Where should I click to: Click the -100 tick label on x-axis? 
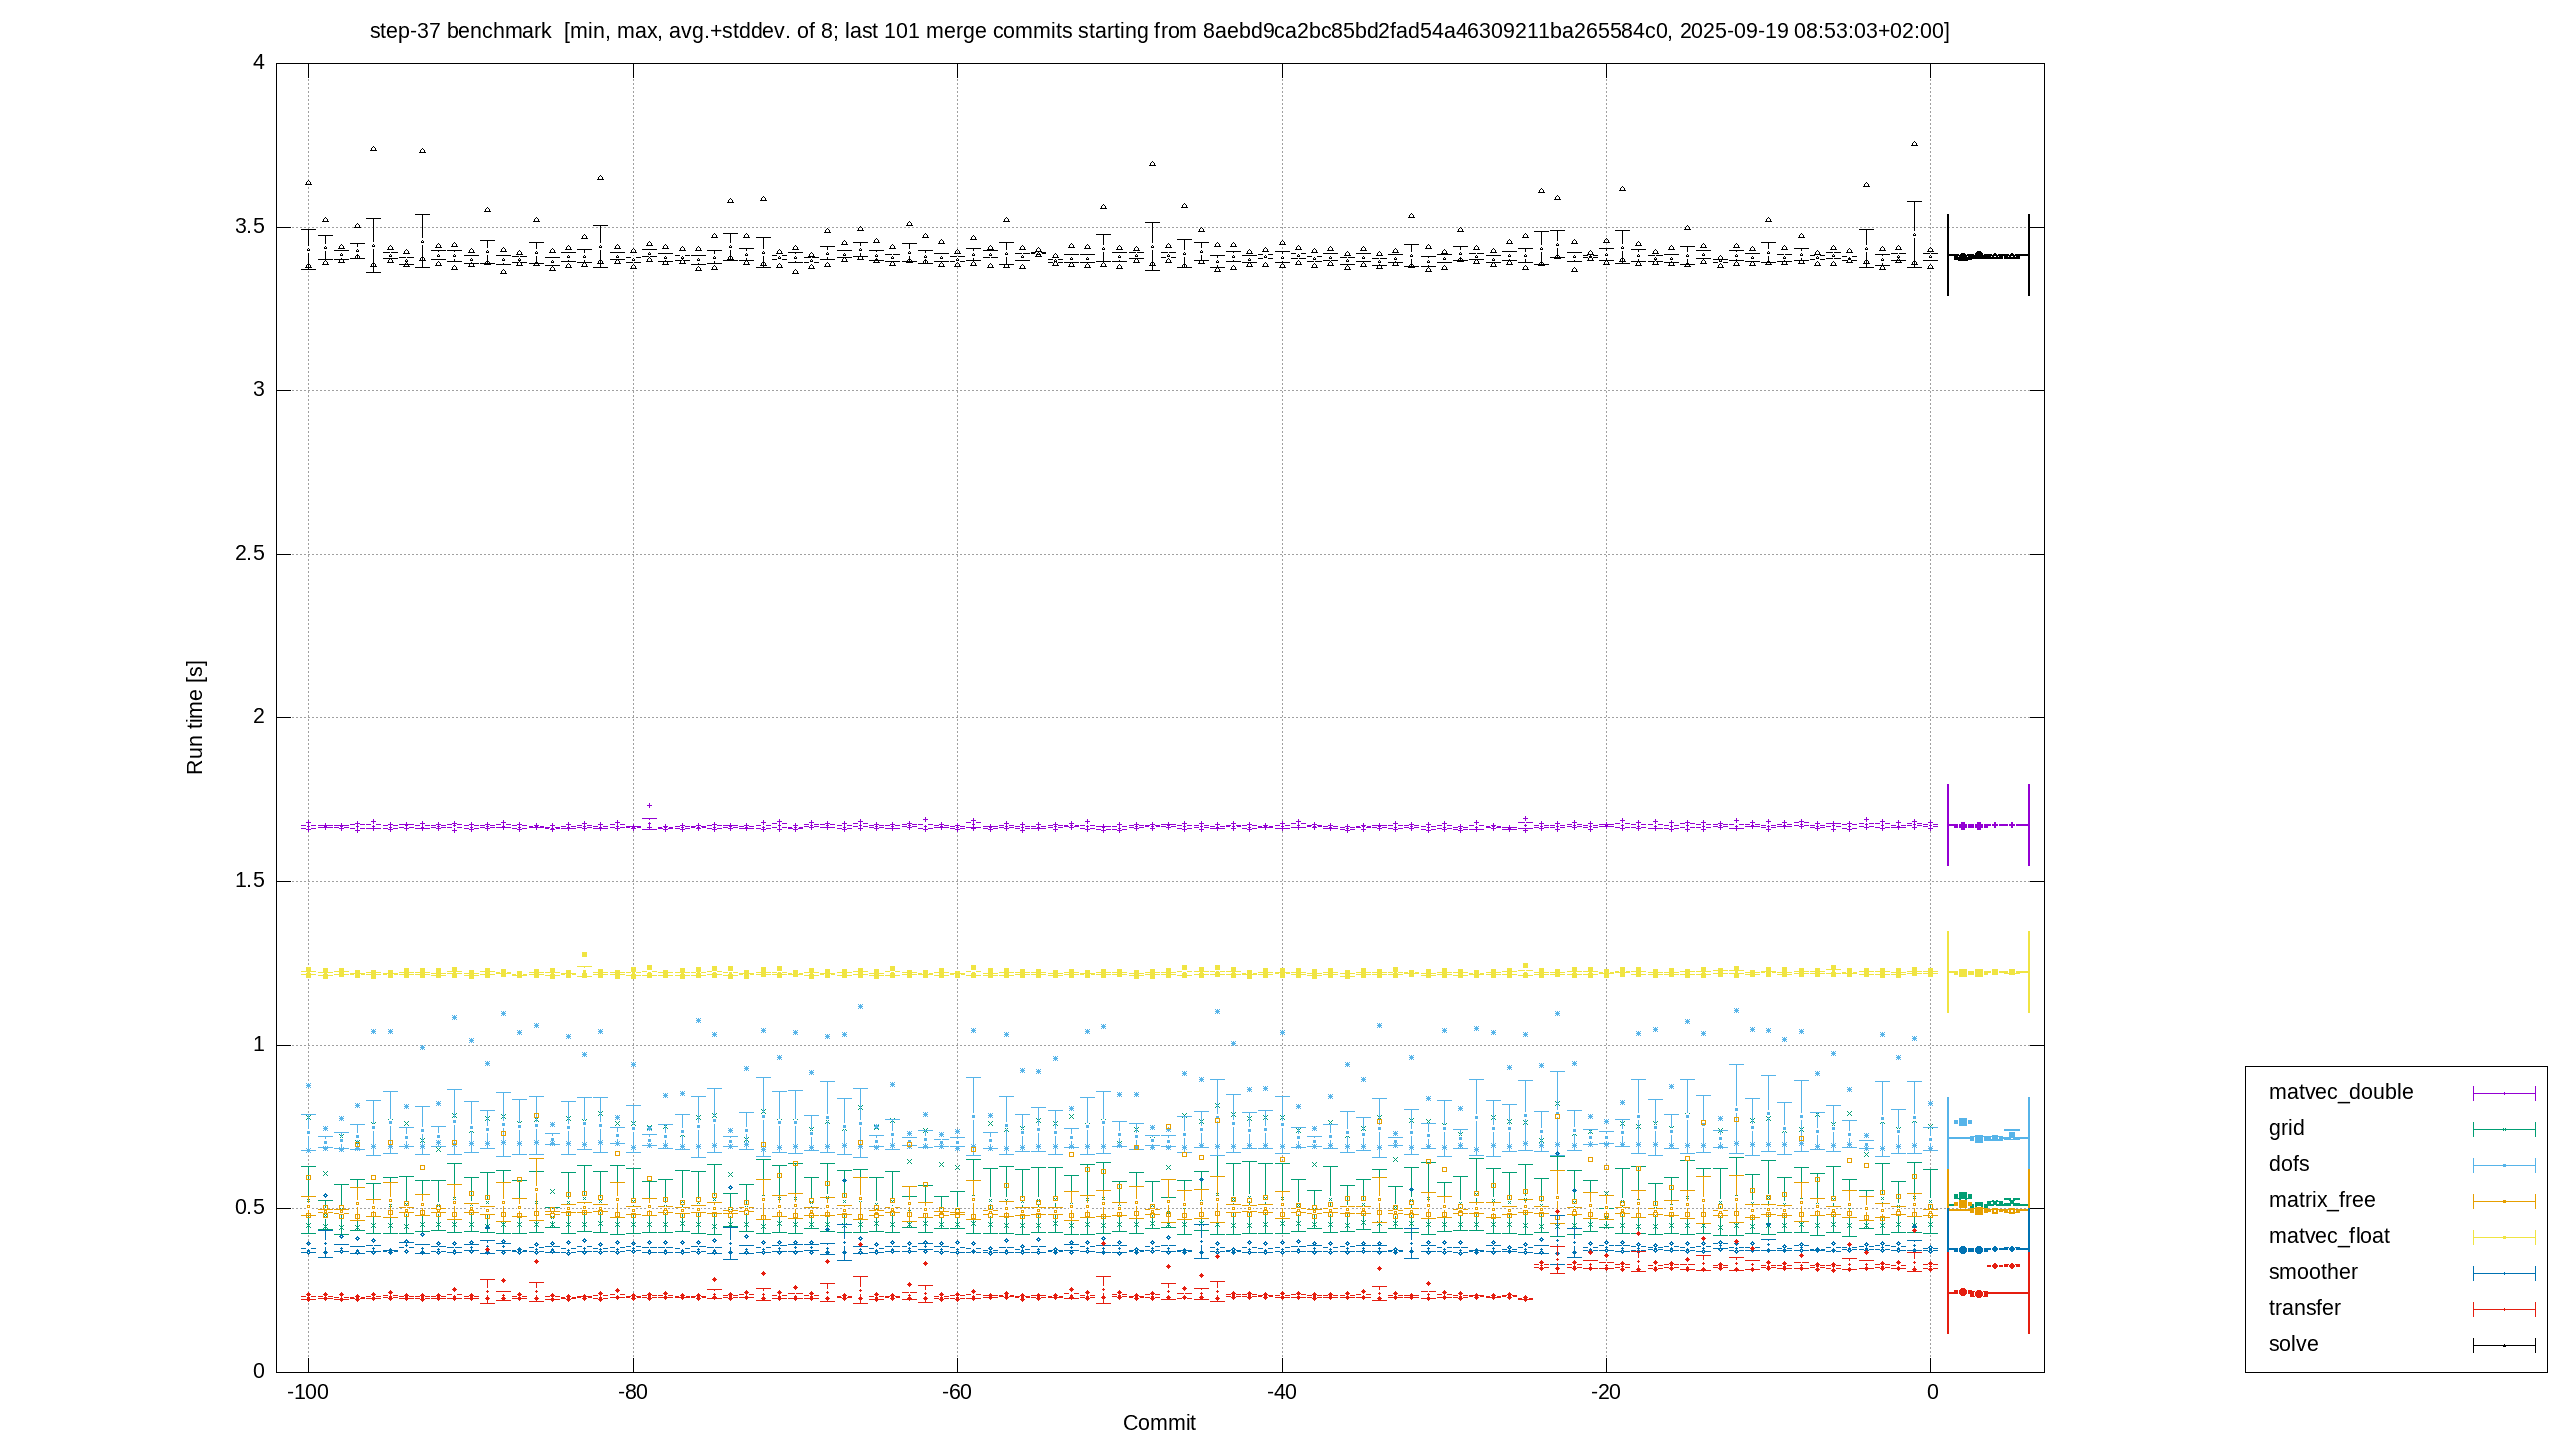pyautogui.click(x=308, y=1392)
